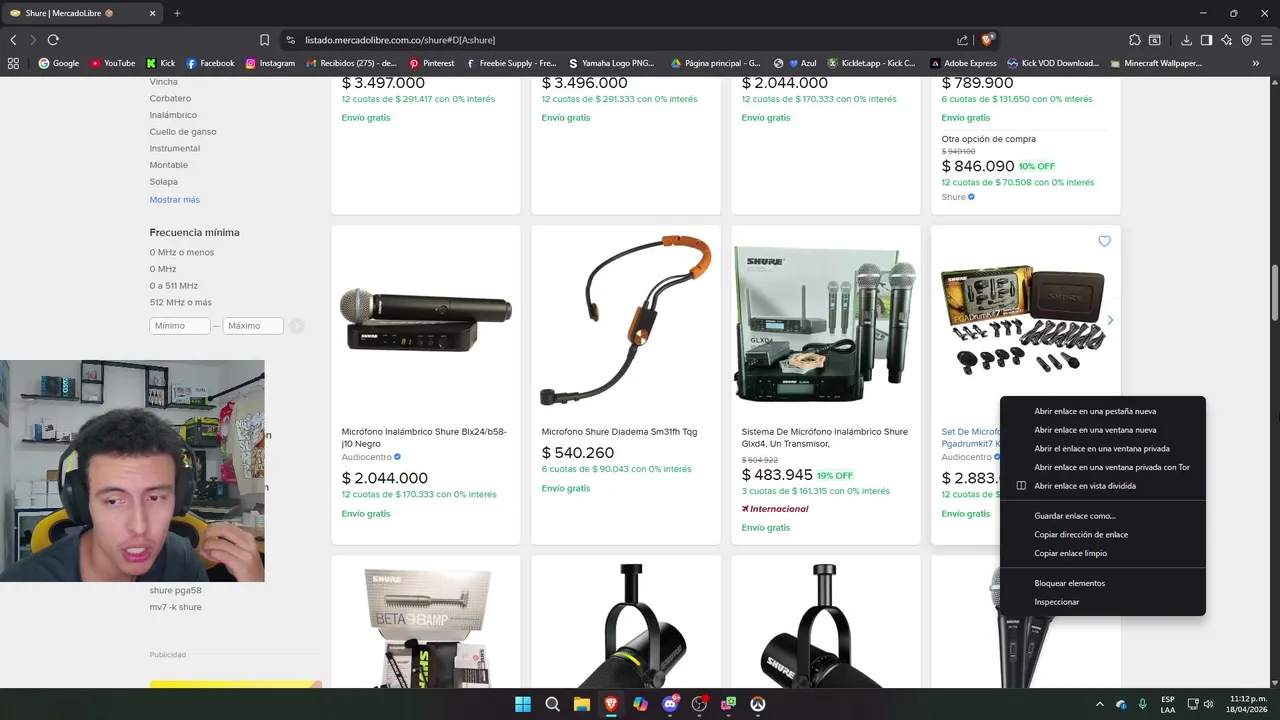Image resolution: width=1280 pixels, height=720 pixels.
Task: Open 'Micrófono Shure Diadema Sm31fh Tqg' listing
Action: click(619, 432)
